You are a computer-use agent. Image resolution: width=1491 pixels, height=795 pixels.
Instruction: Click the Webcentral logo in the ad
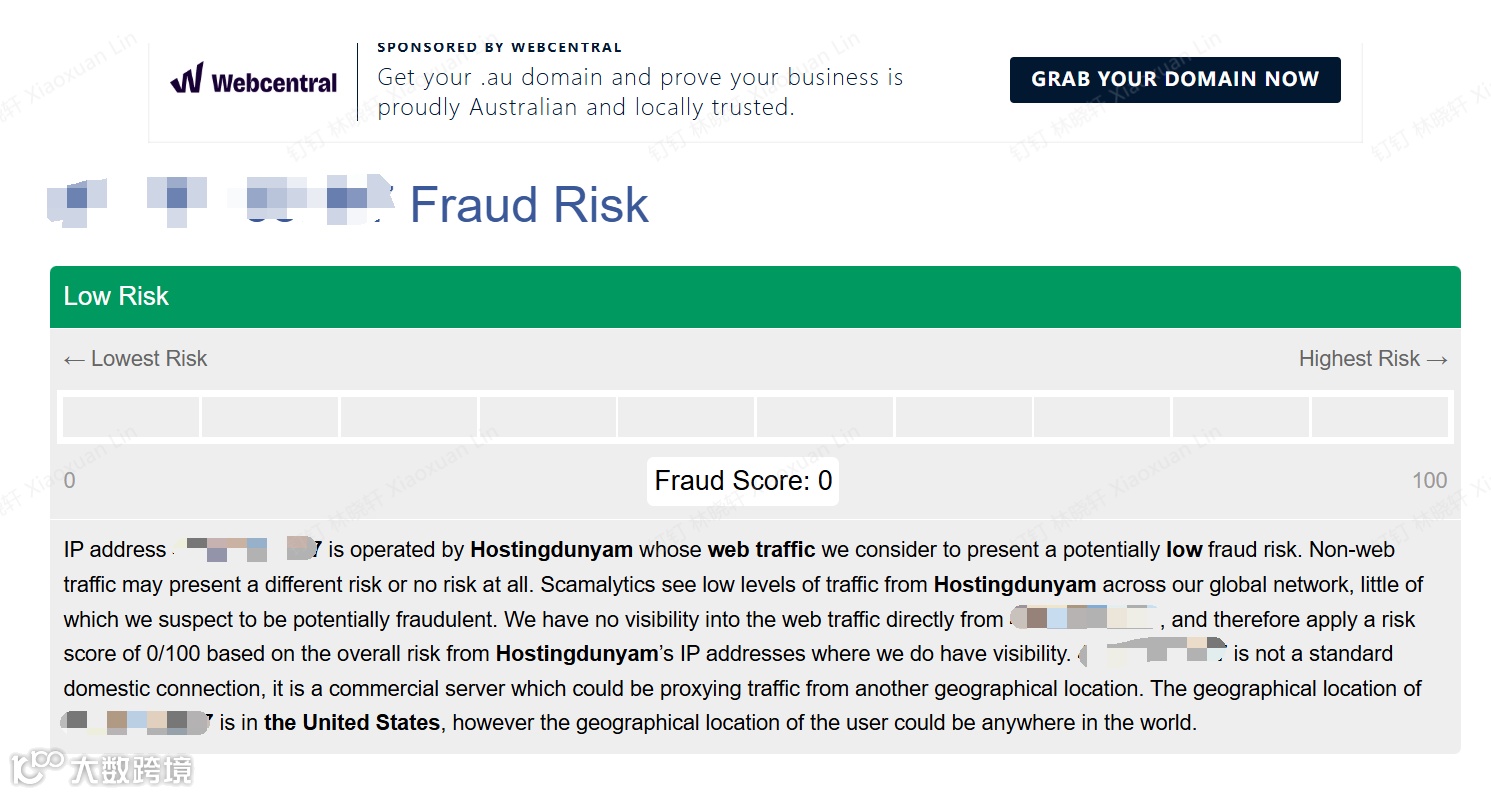click(x=254, y=80)
